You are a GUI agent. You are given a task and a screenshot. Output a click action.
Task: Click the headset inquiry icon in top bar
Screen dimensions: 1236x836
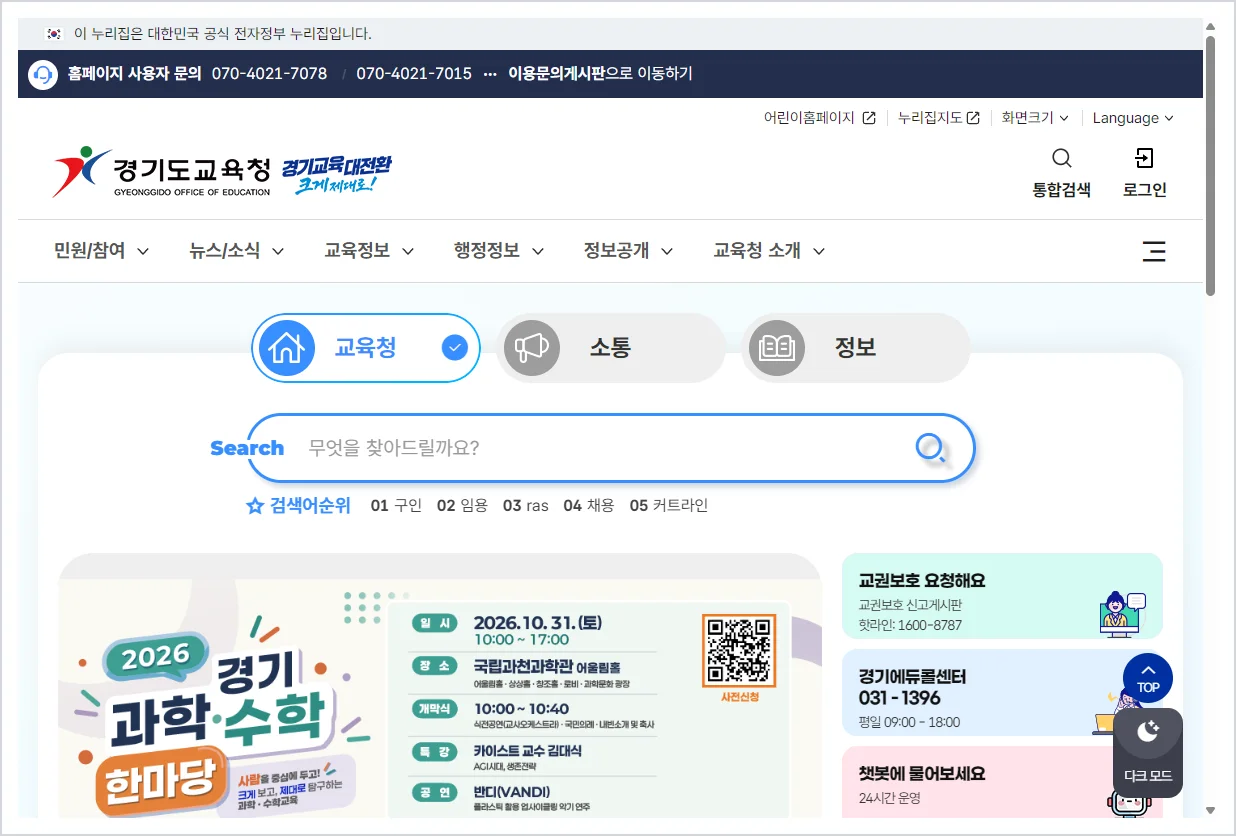(43, 74)
